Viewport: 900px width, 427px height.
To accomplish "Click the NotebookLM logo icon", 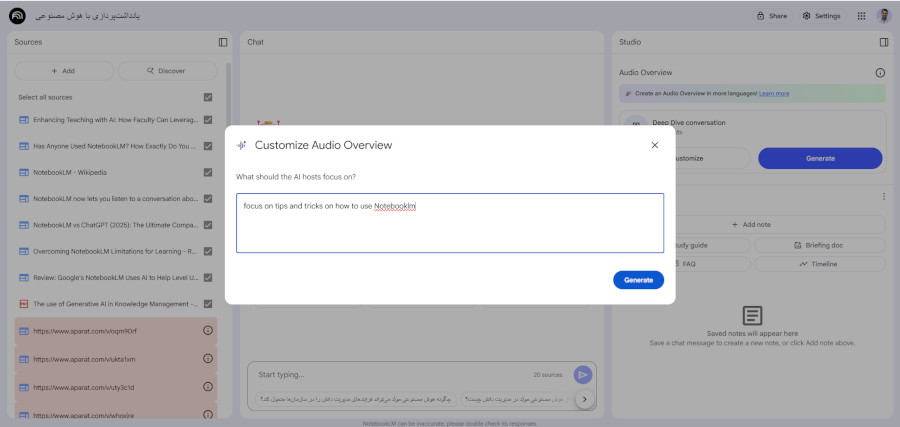I will [x=17, y=16].
